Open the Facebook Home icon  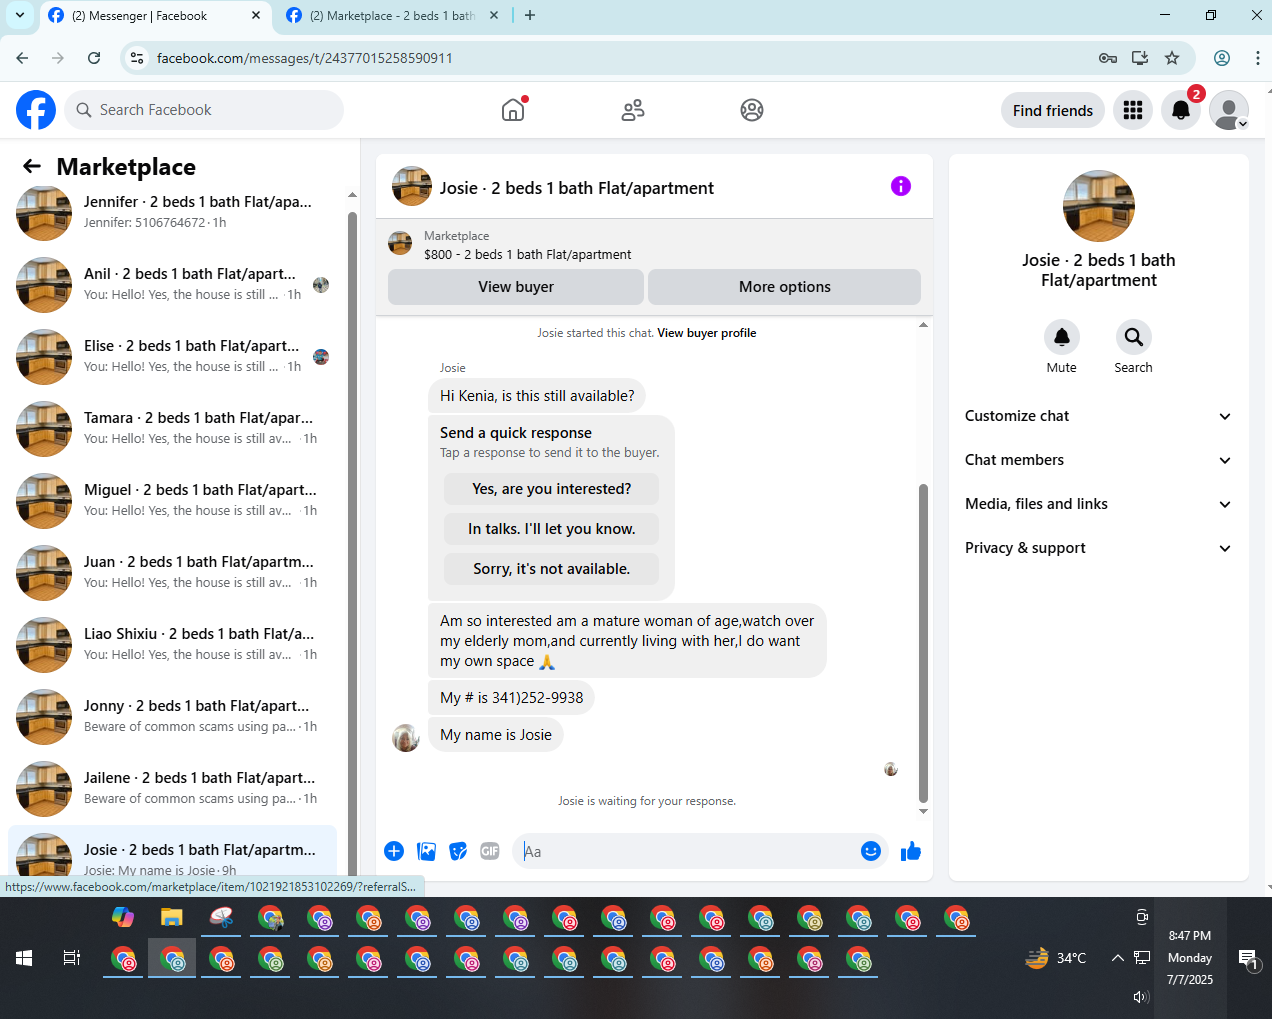[x=513, y=110]
